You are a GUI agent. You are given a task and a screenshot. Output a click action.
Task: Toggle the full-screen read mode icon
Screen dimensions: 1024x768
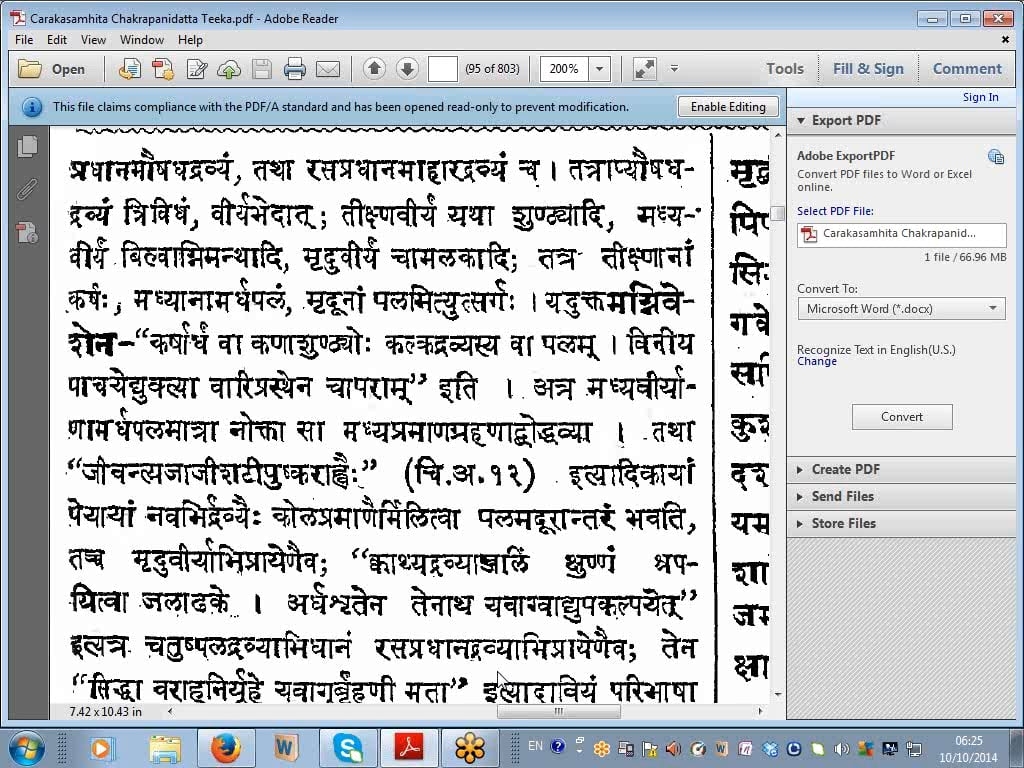coord(645,69)
